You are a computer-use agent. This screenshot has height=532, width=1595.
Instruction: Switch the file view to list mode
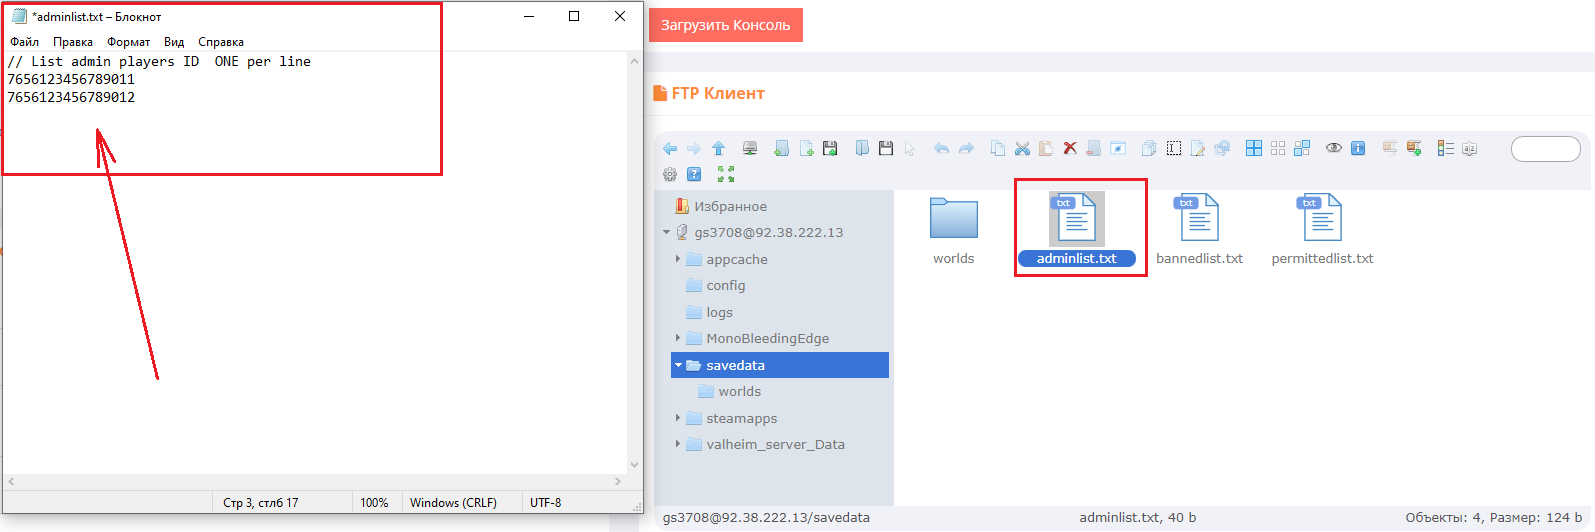(x=1445, y=148)
